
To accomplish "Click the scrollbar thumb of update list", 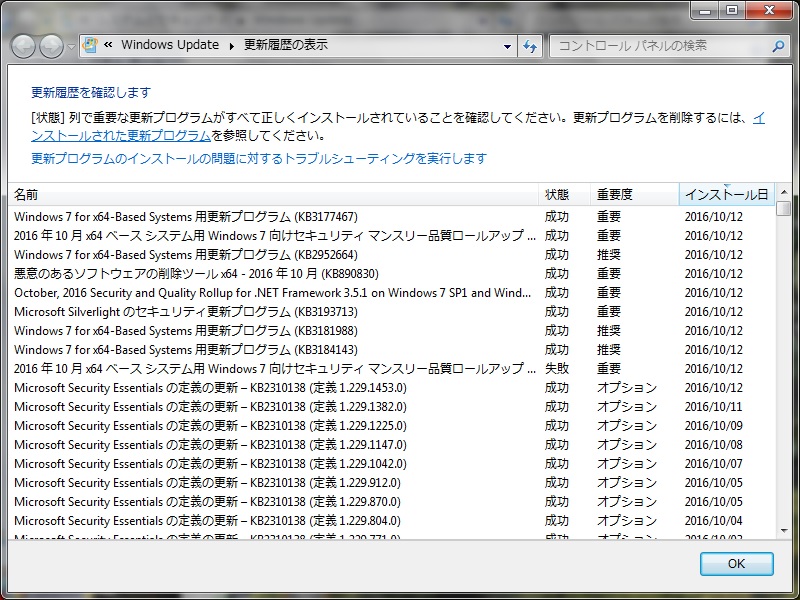I will 784,208.
